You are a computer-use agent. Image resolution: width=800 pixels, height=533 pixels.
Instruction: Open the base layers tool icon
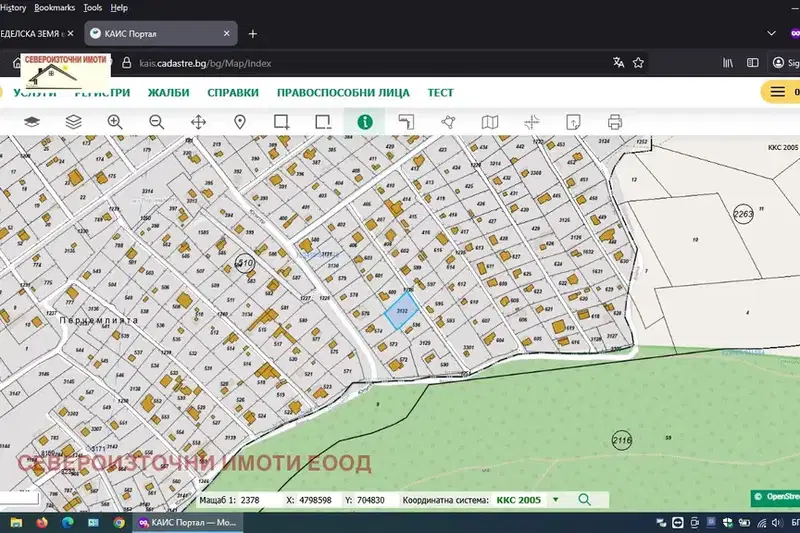[x=32, y=122]
